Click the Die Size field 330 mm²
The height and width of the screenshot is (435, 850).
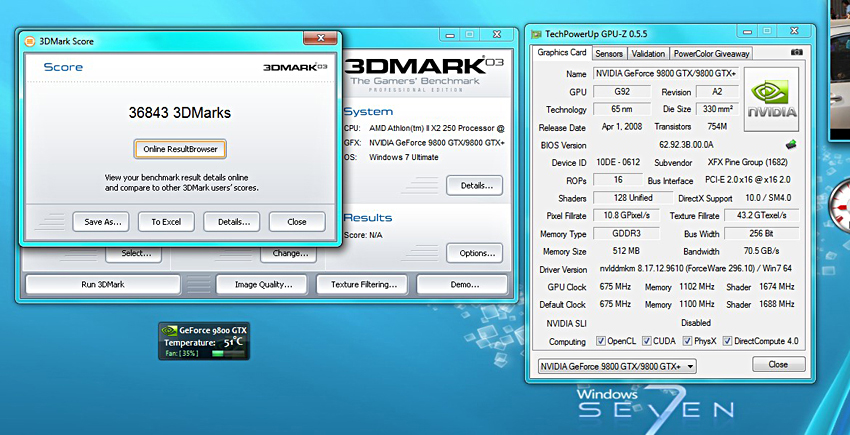point(717,109)
